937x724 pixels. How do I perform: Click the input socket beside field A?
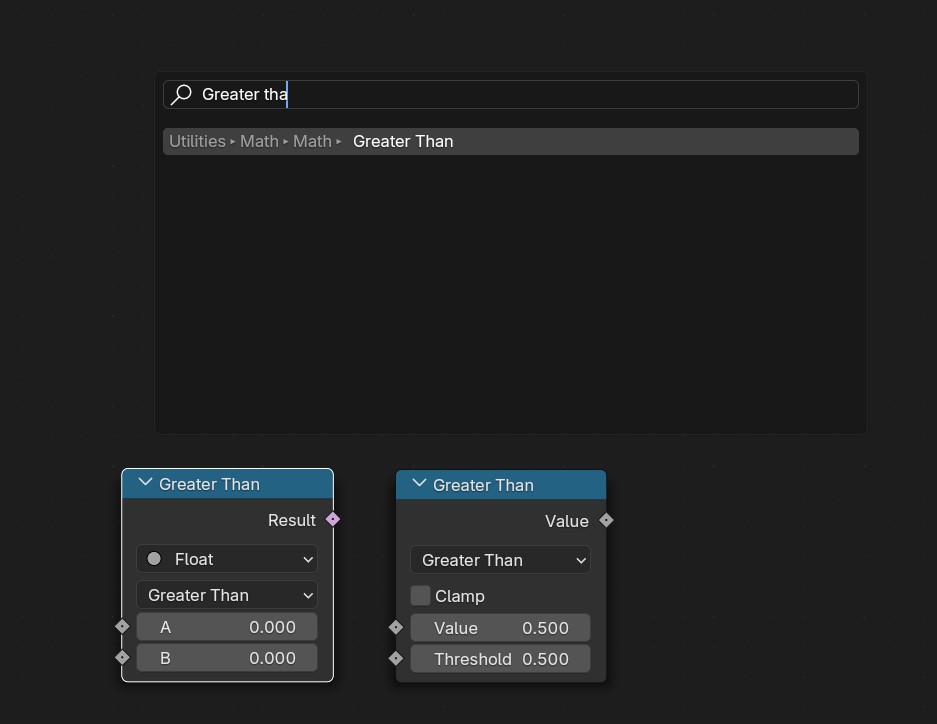(123, 627)
